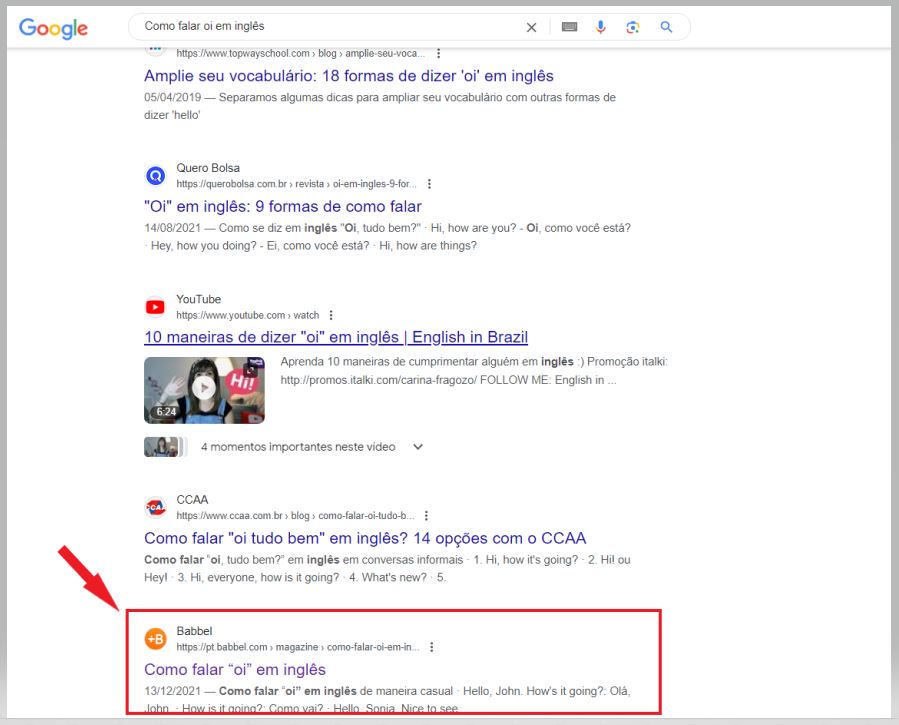The height and width of the screenshot is (725, 899).
Task: Open Babbel's 'Como falar "oi" em inglês' link
Action: (235, 669)
